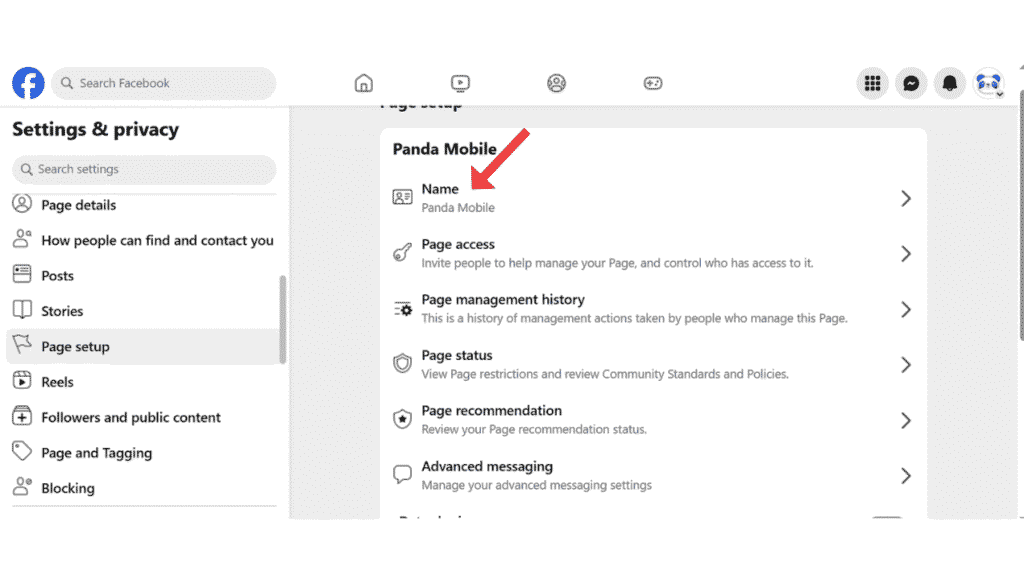Click the Search settings field
Image resolution: width=1024 pixels, height=576 pixels.
[144, 169]
